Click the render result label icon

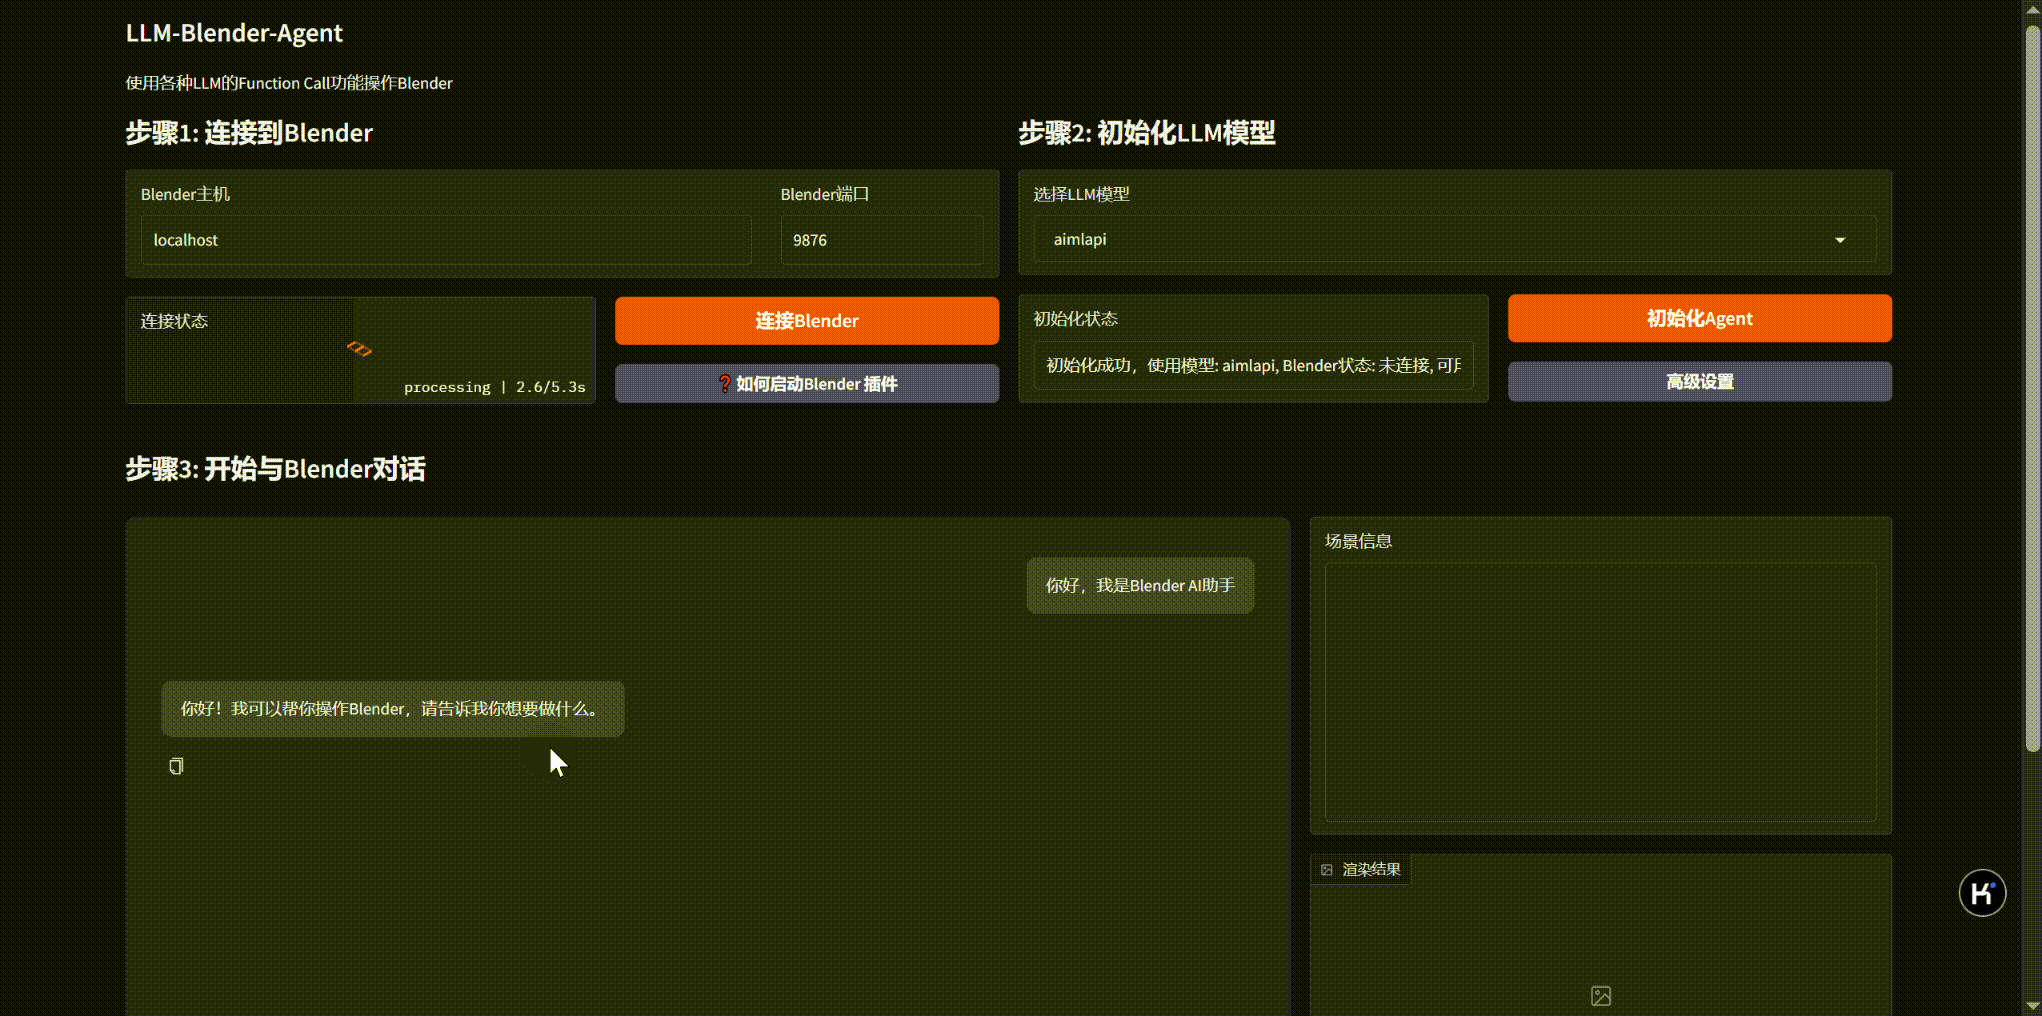point(1327,870)
